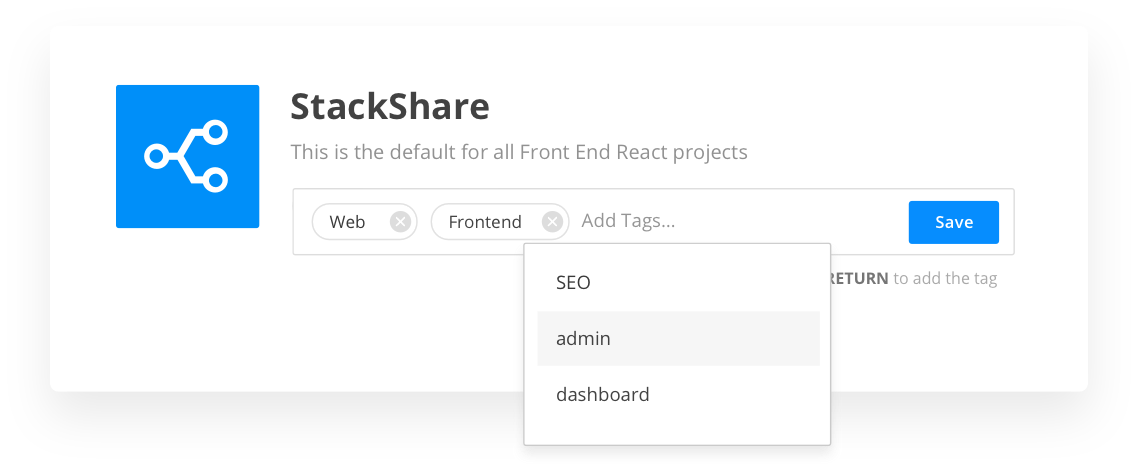Select the Web tag chip label
1138x466 pixels.
click(348, 222)
